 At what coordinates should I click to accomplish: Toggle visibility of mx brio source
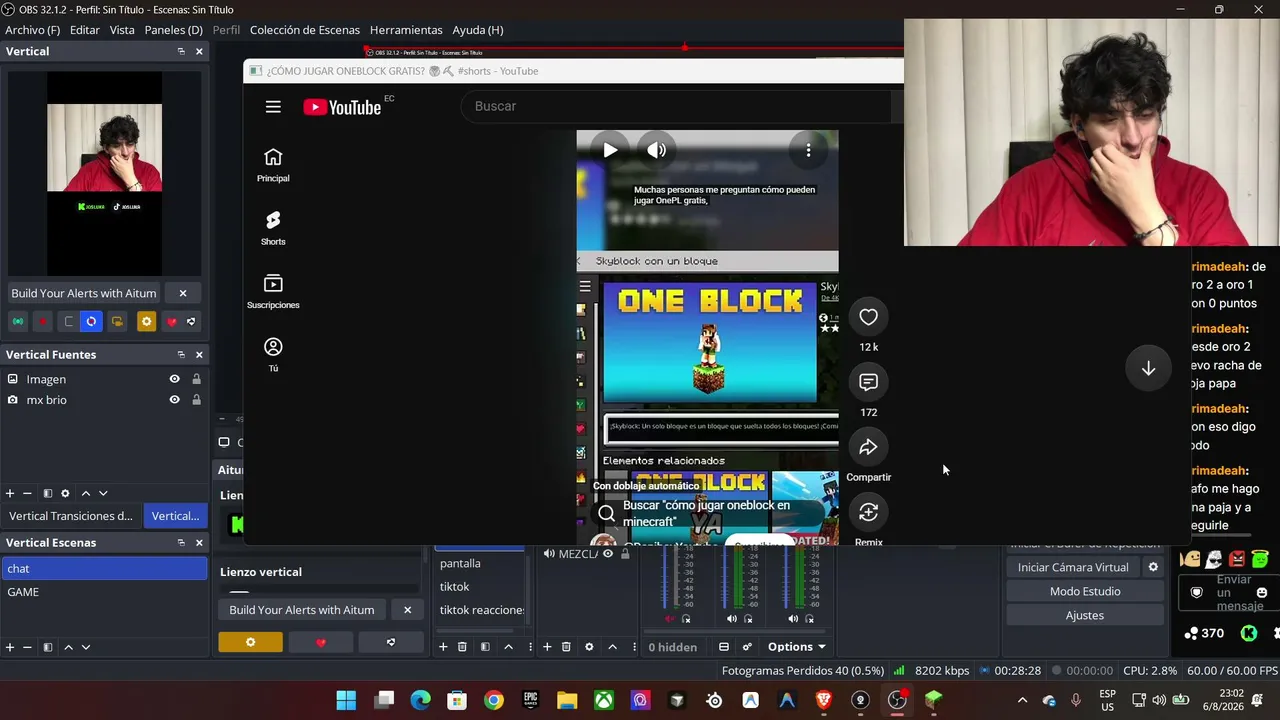174,400
